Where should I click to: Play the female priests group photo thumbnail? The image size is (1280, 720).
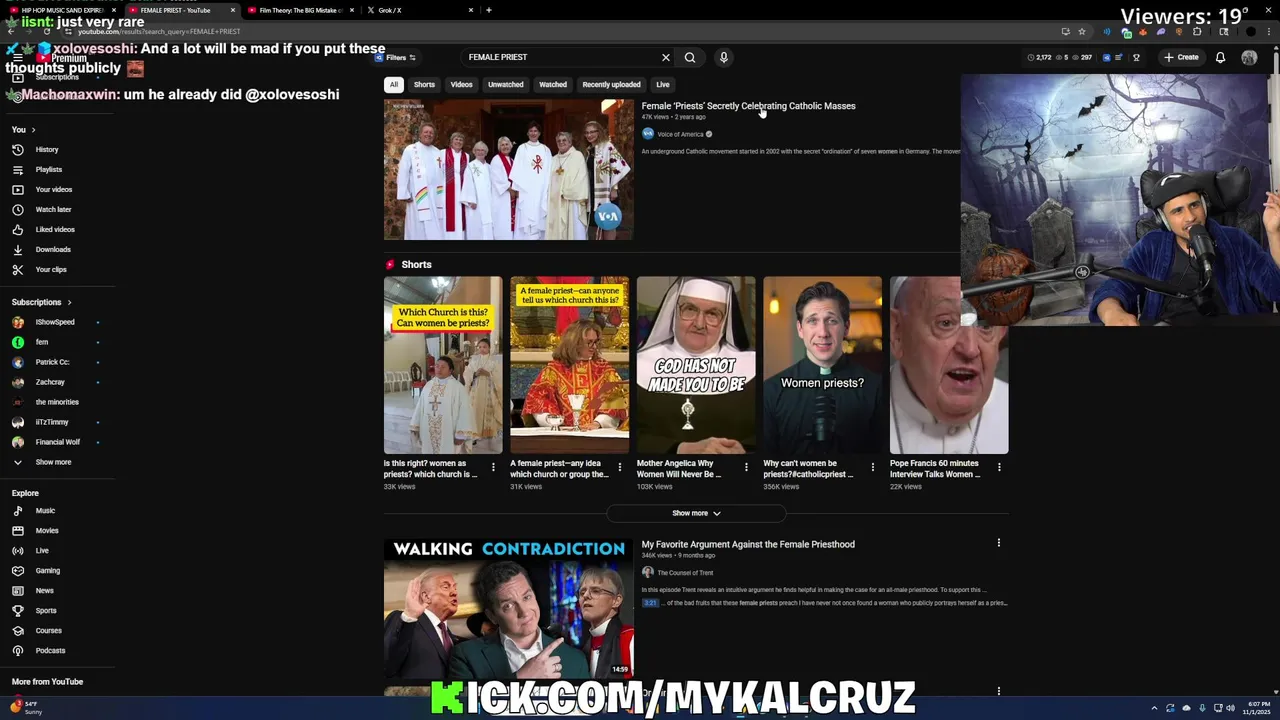coord(508,169)
